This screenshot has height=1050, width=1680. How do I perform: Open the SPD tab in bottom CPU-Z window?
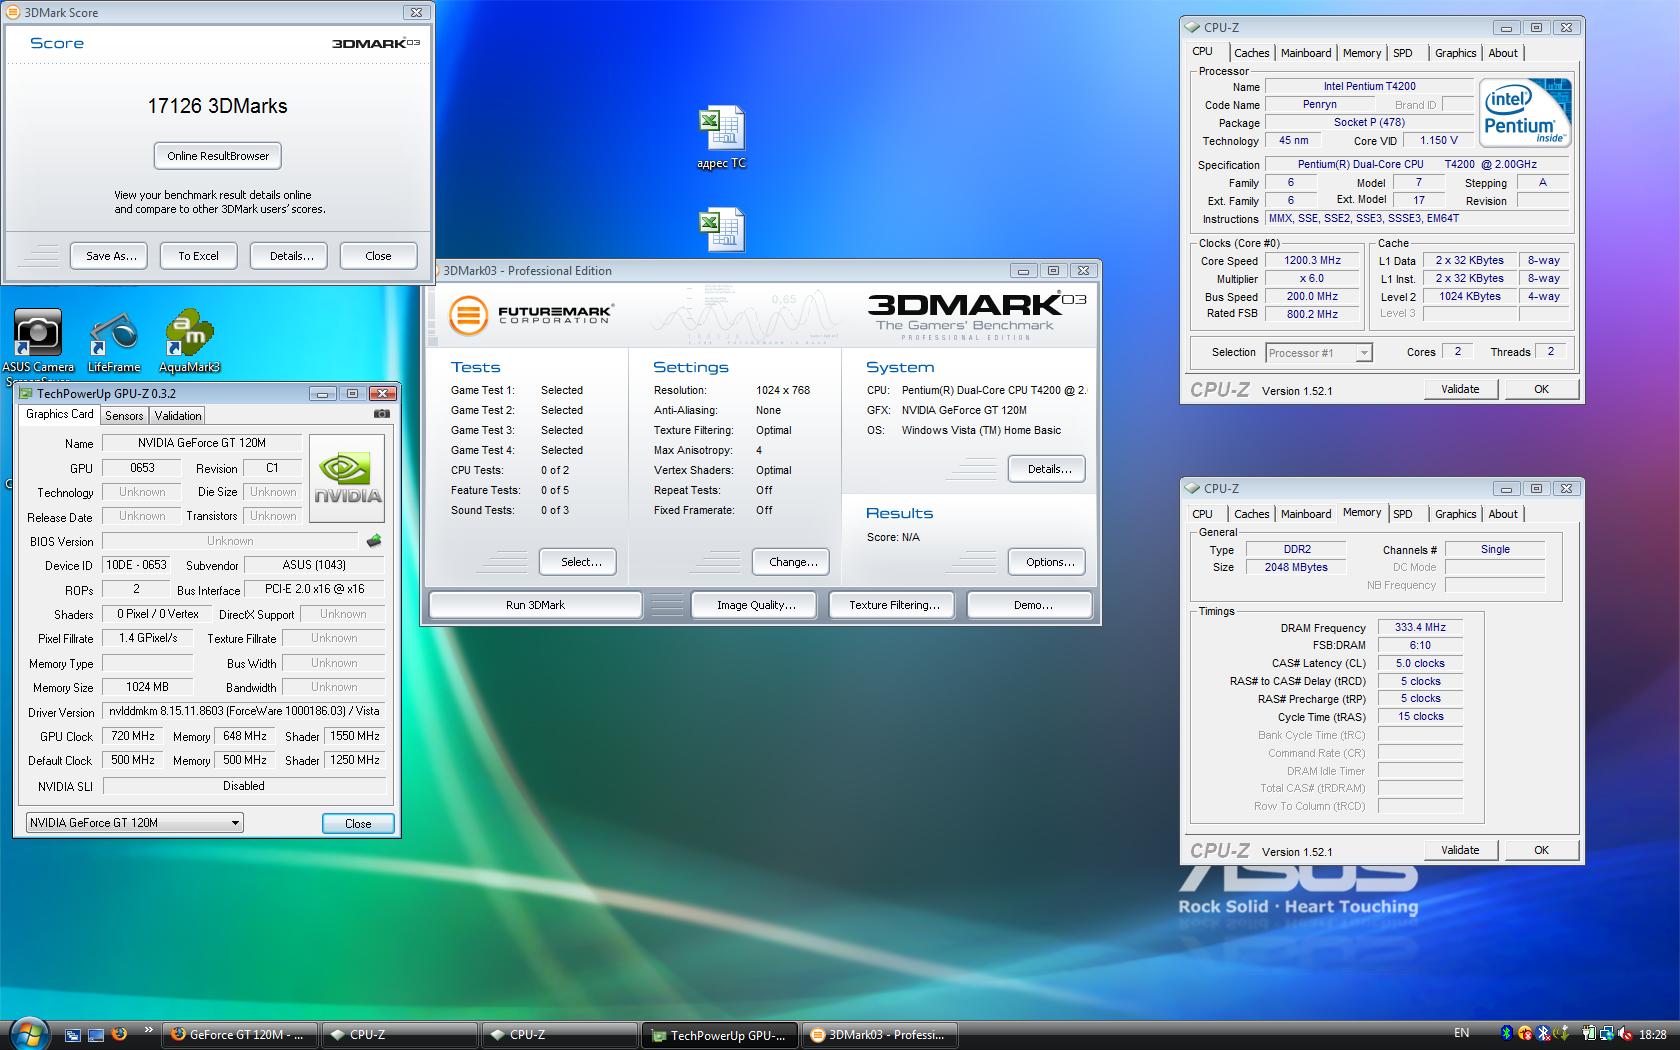pos(1403,514)
